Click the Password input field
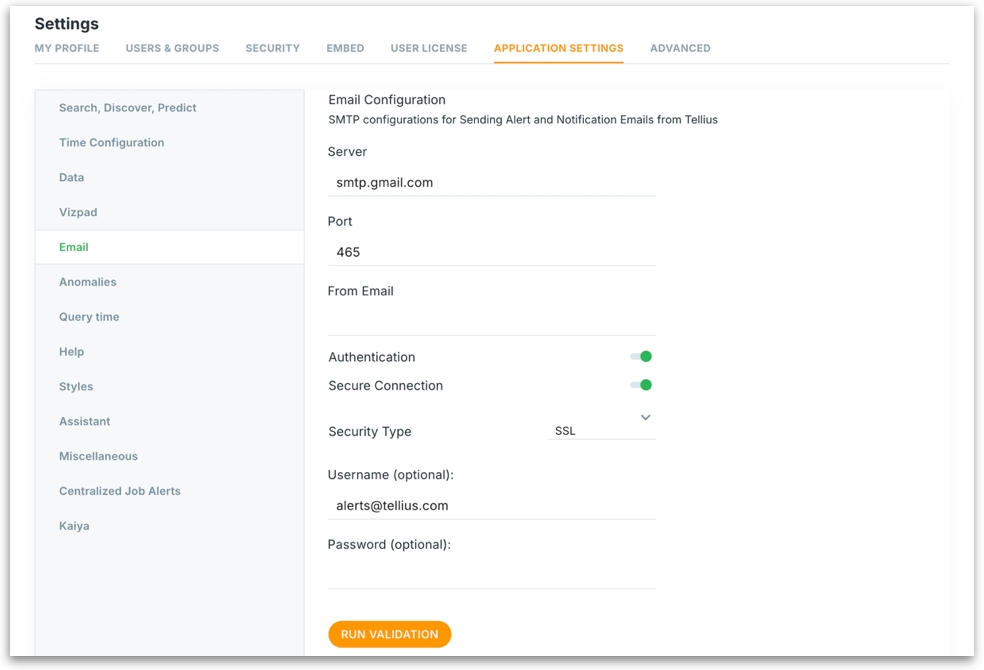The image size is (984, 670). tap(491, 575)
